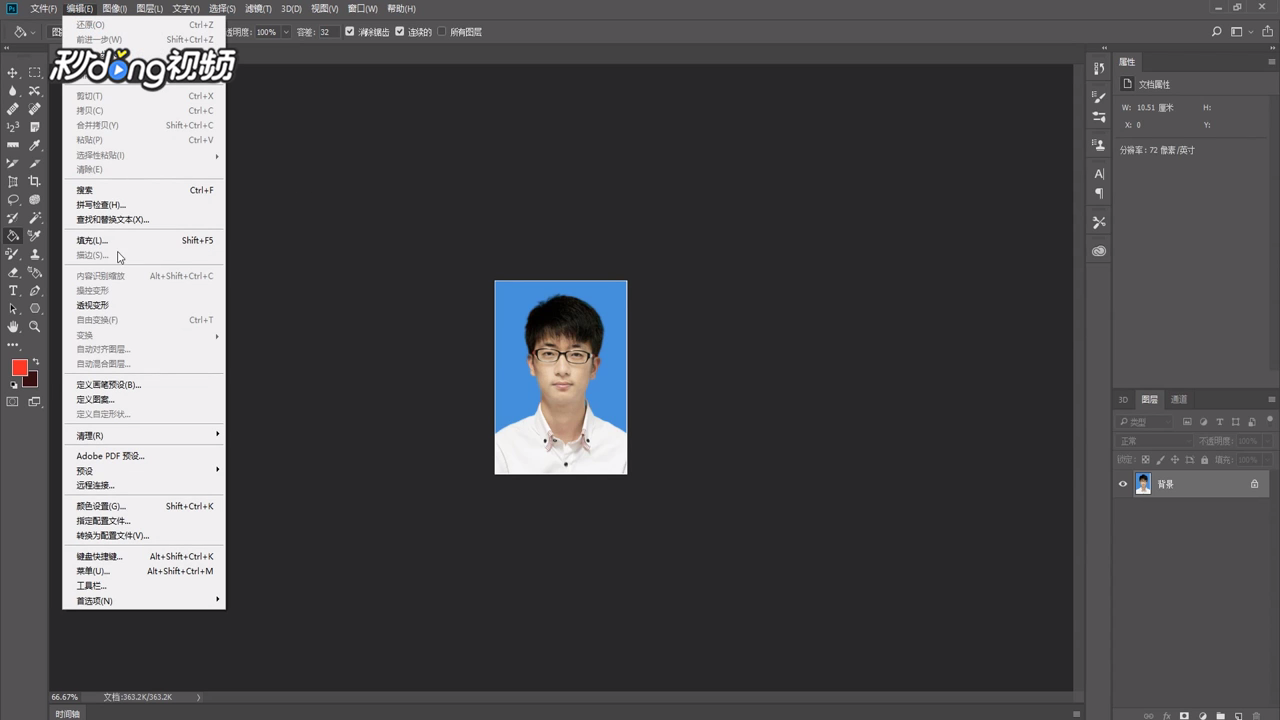Screen dimensions: 1280x720
Task: Open the Edit Toolbar three-dots button
Action: (x=12, y=345)
